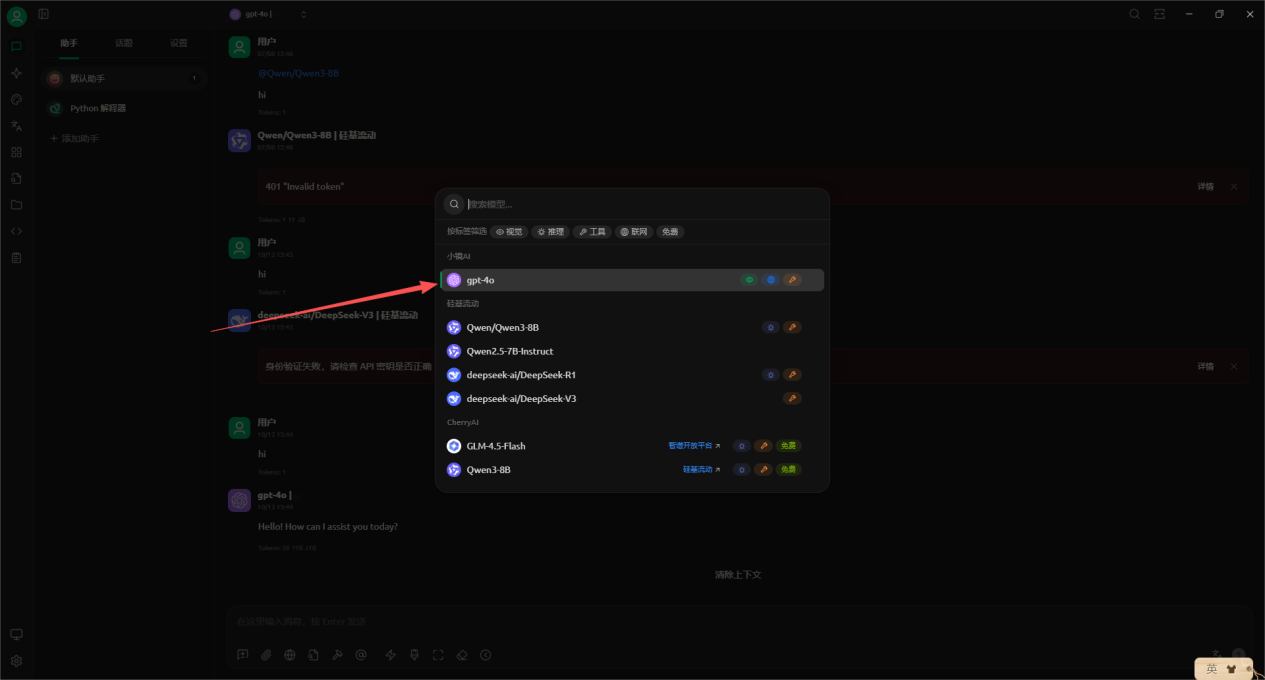Image resolution: width=1265 pixels, height=680 pixels.
Task: Click the expand input box icon
Action: (438, 655)
